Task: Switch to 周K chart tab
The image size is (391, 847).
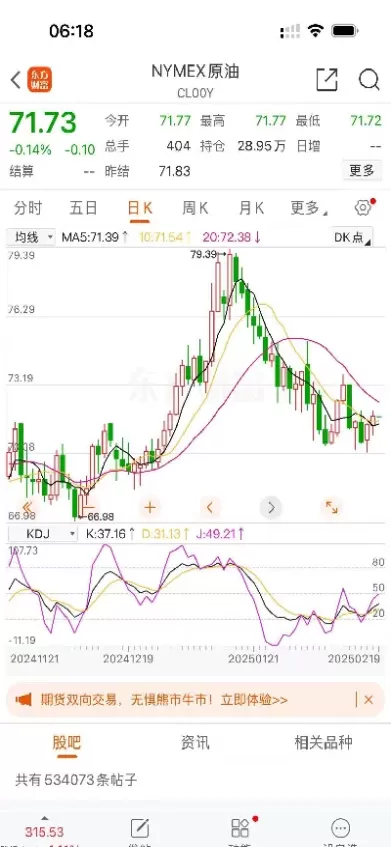Action: 196,208
